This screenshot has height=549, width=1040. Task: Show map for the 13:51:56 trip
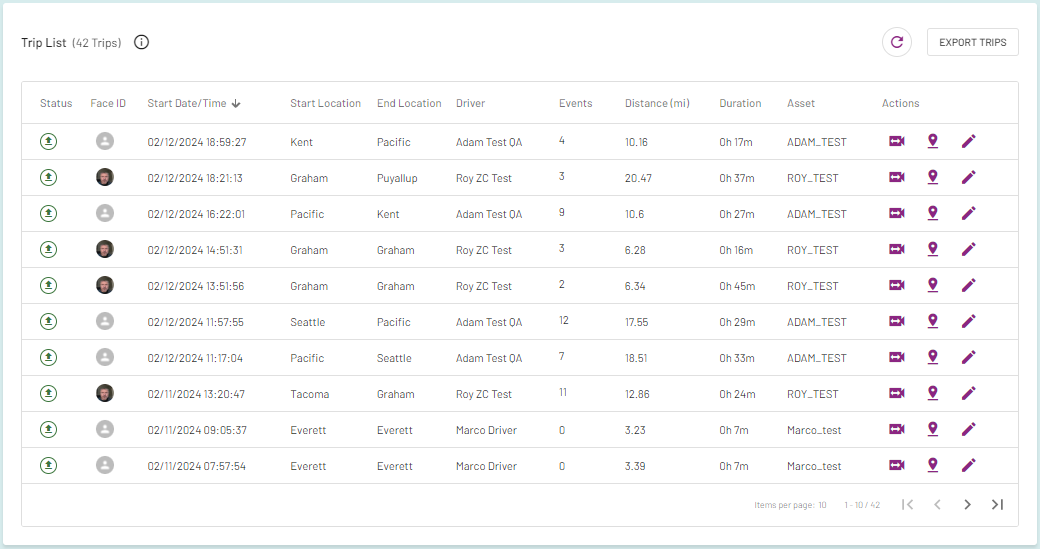click(x=933, y=285)
